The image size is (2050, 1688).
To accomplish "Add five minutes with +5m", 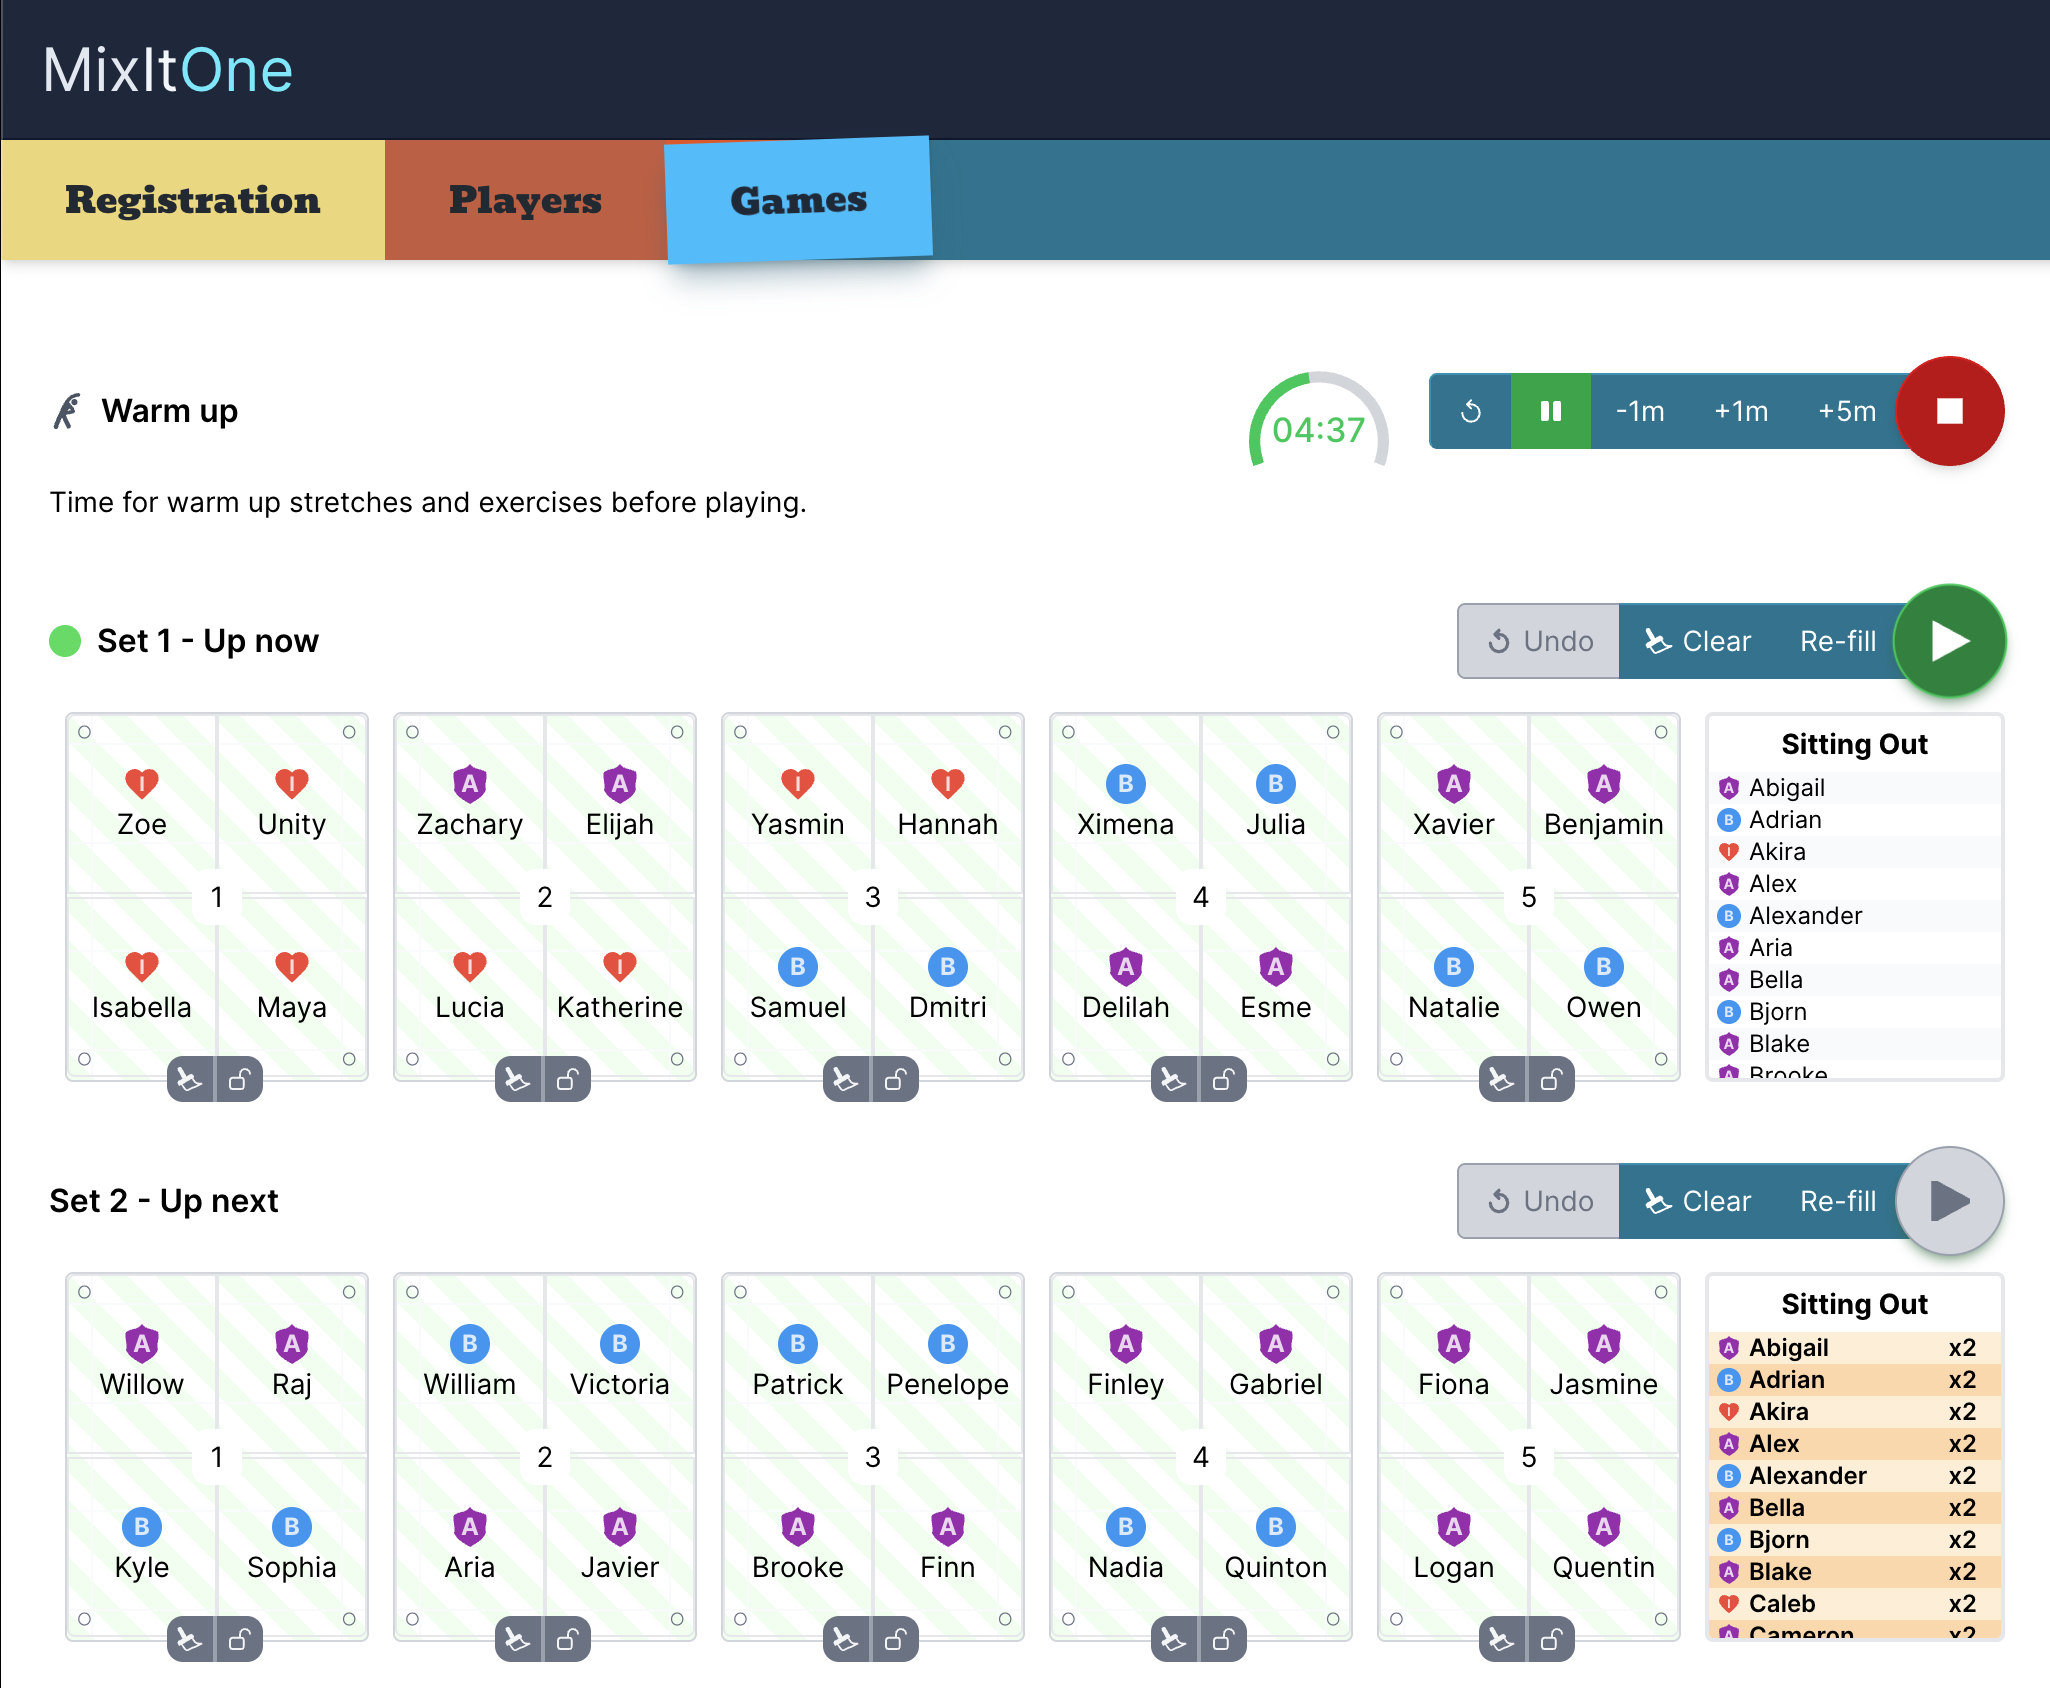I will click(1846, 411).
